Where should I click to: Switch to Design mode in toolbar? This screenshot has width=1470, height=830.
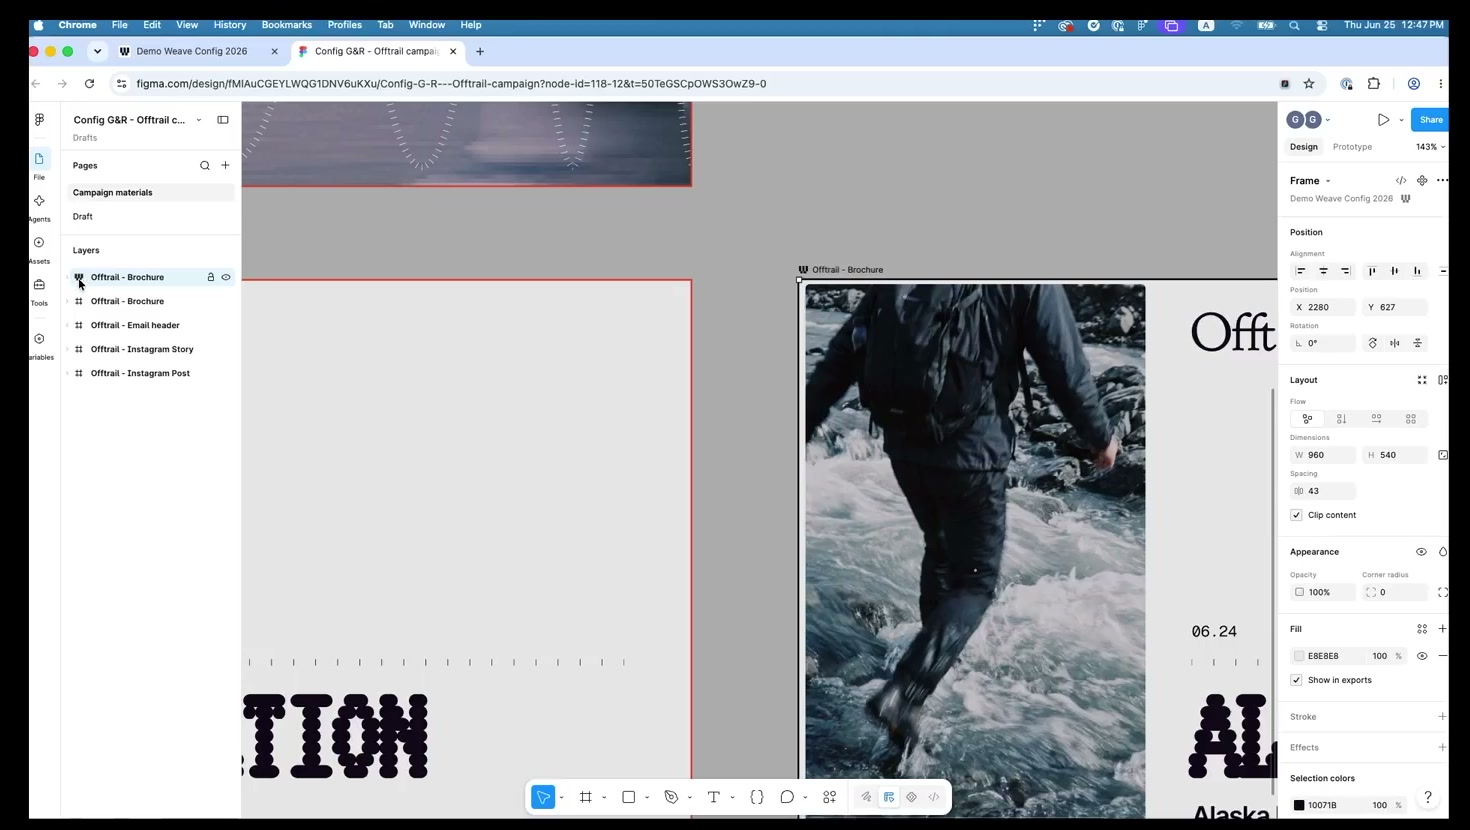pyautogui.click(x=889, y=797)
